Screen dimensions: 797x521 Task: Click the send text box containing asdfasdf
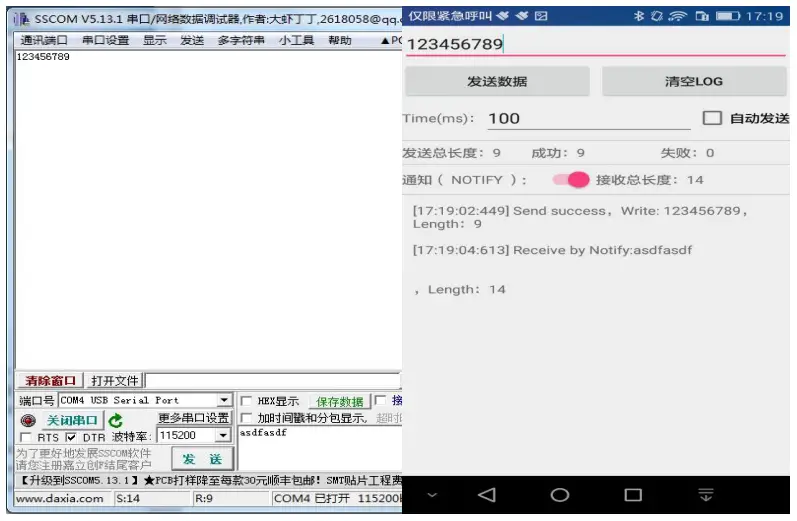pyautogui.click(x=320, y=448)
